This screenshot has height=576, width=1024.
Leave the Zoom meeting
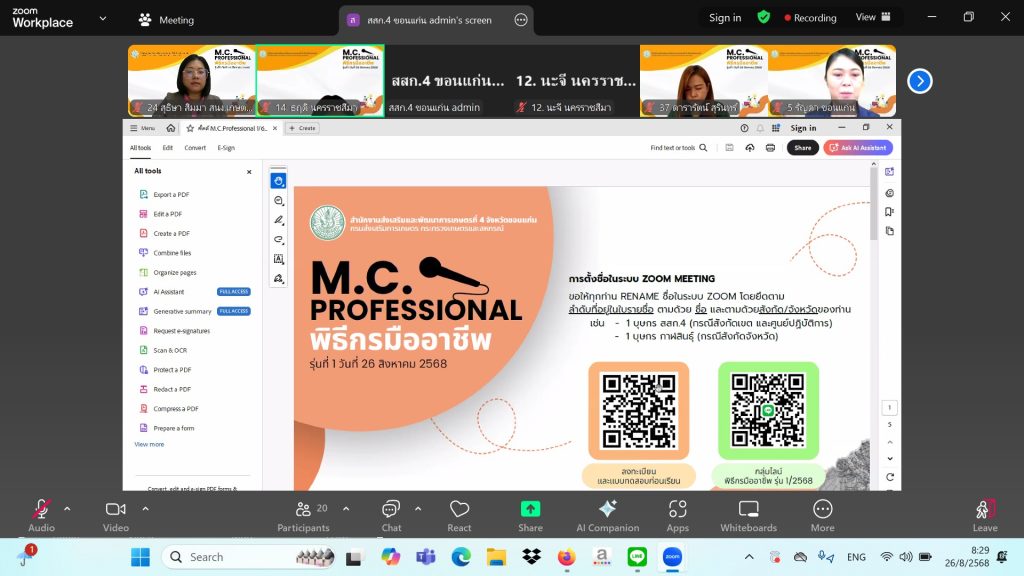click(984, 514)
